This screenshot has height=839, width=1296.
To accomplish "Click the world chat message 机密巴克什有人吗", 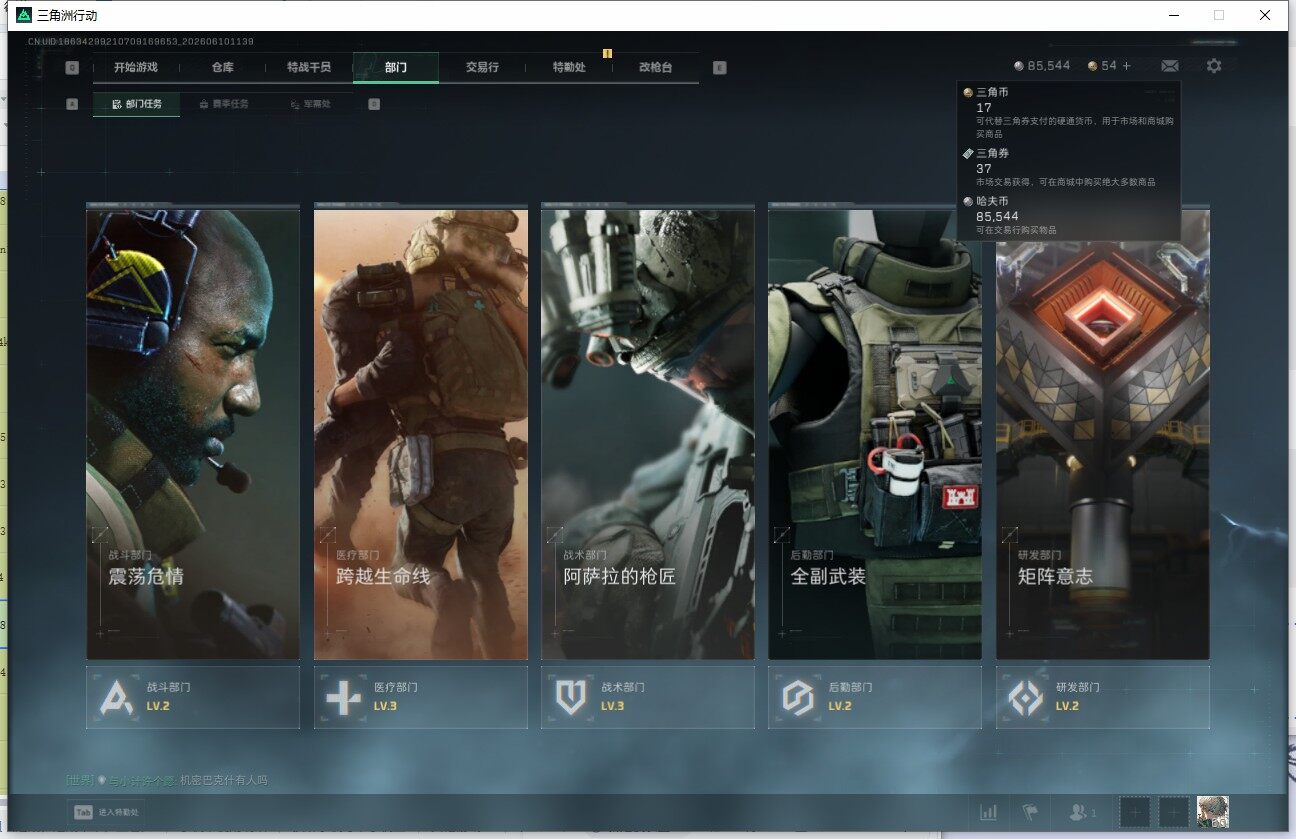I will click(x=223, y=780).
